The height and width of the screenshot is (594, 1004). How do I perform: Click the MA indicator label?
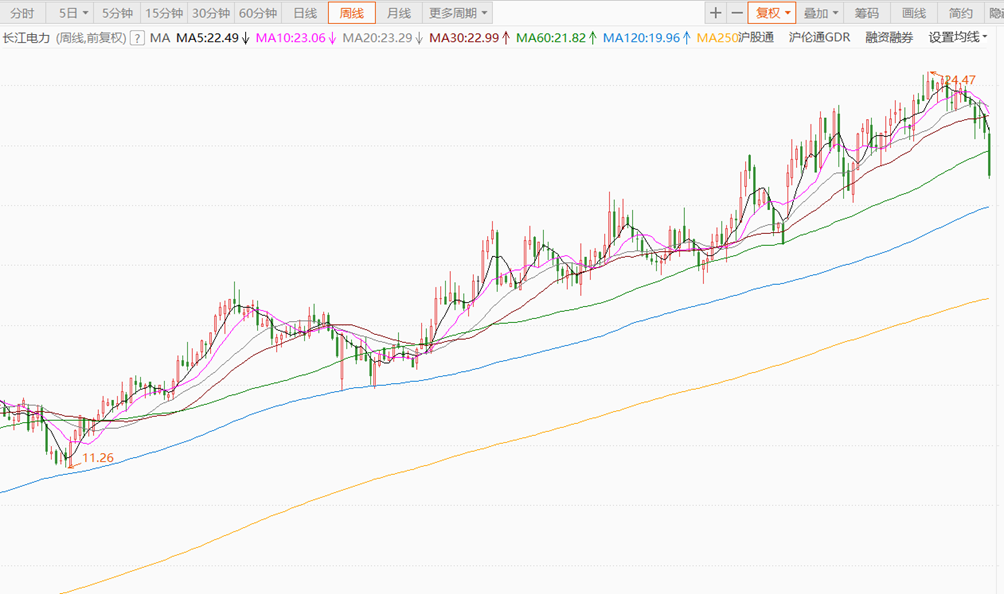159,38
